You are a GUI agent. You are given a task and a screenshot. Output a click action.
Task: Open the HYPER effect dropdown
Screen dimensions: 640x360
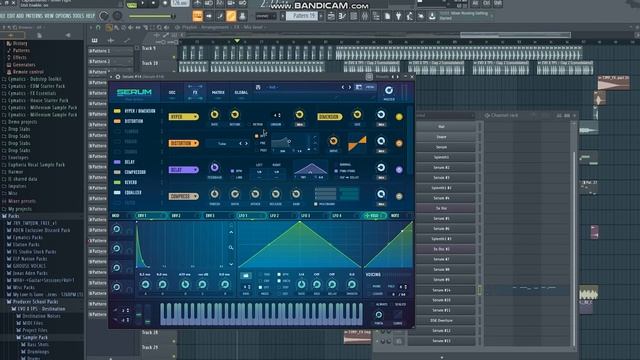tap(184, 117)
